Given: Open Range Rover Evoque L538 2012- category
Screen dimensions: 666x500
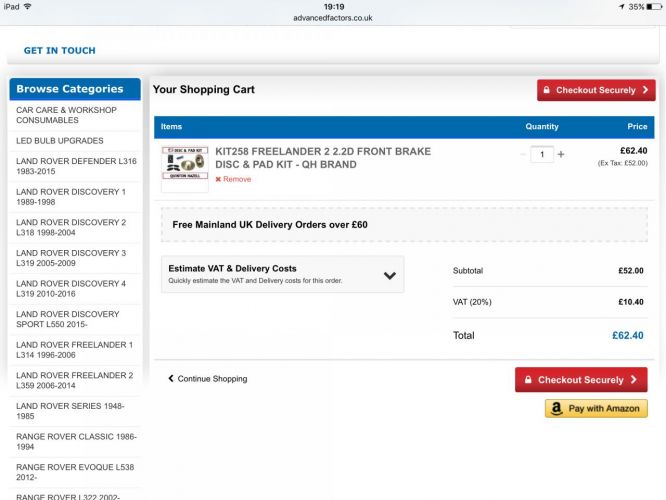Looking at the screenshot, I should (x=75, y=472).
